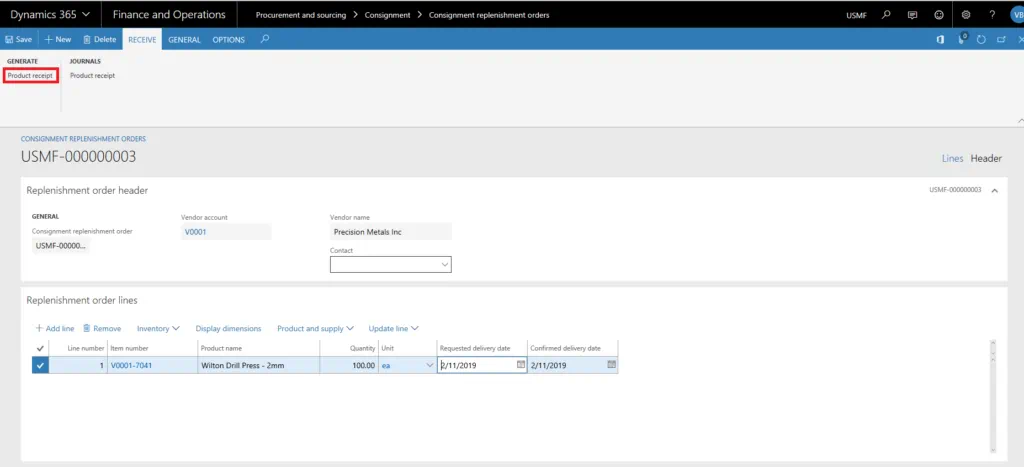Screen dimensions: 1024x467
Task: Open Product receipt under Journals
Action: [x=93, y=76]
